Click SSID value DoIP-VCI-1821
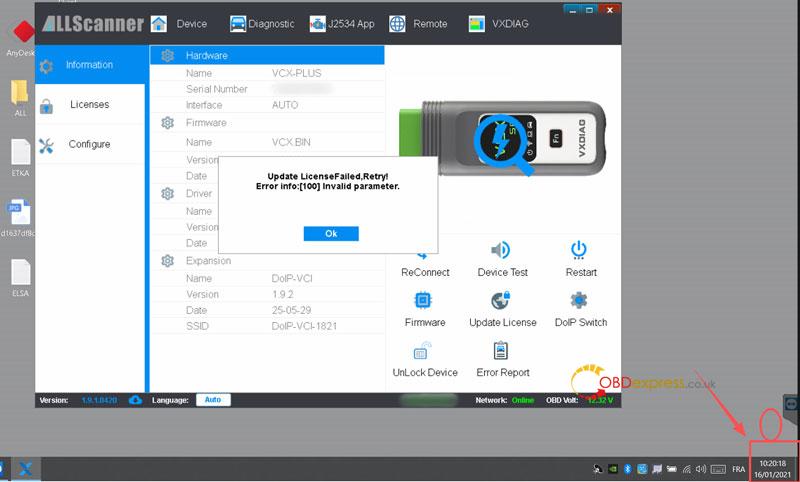Viewport: 800px width, 482px height. [x=304, y=326]
